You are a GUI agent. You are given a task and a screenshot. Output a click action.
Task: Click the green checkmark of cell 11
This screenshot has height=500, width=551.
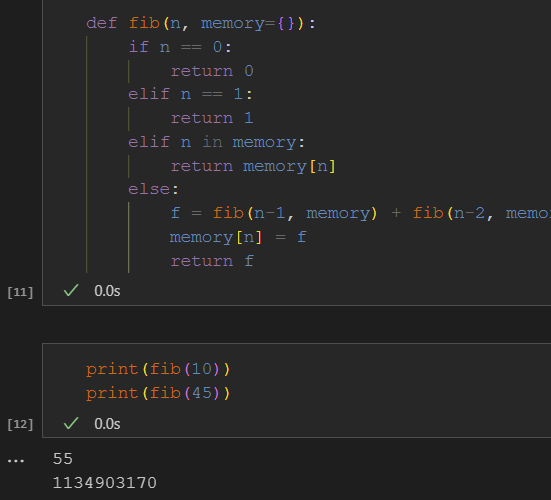pos(71,291)
